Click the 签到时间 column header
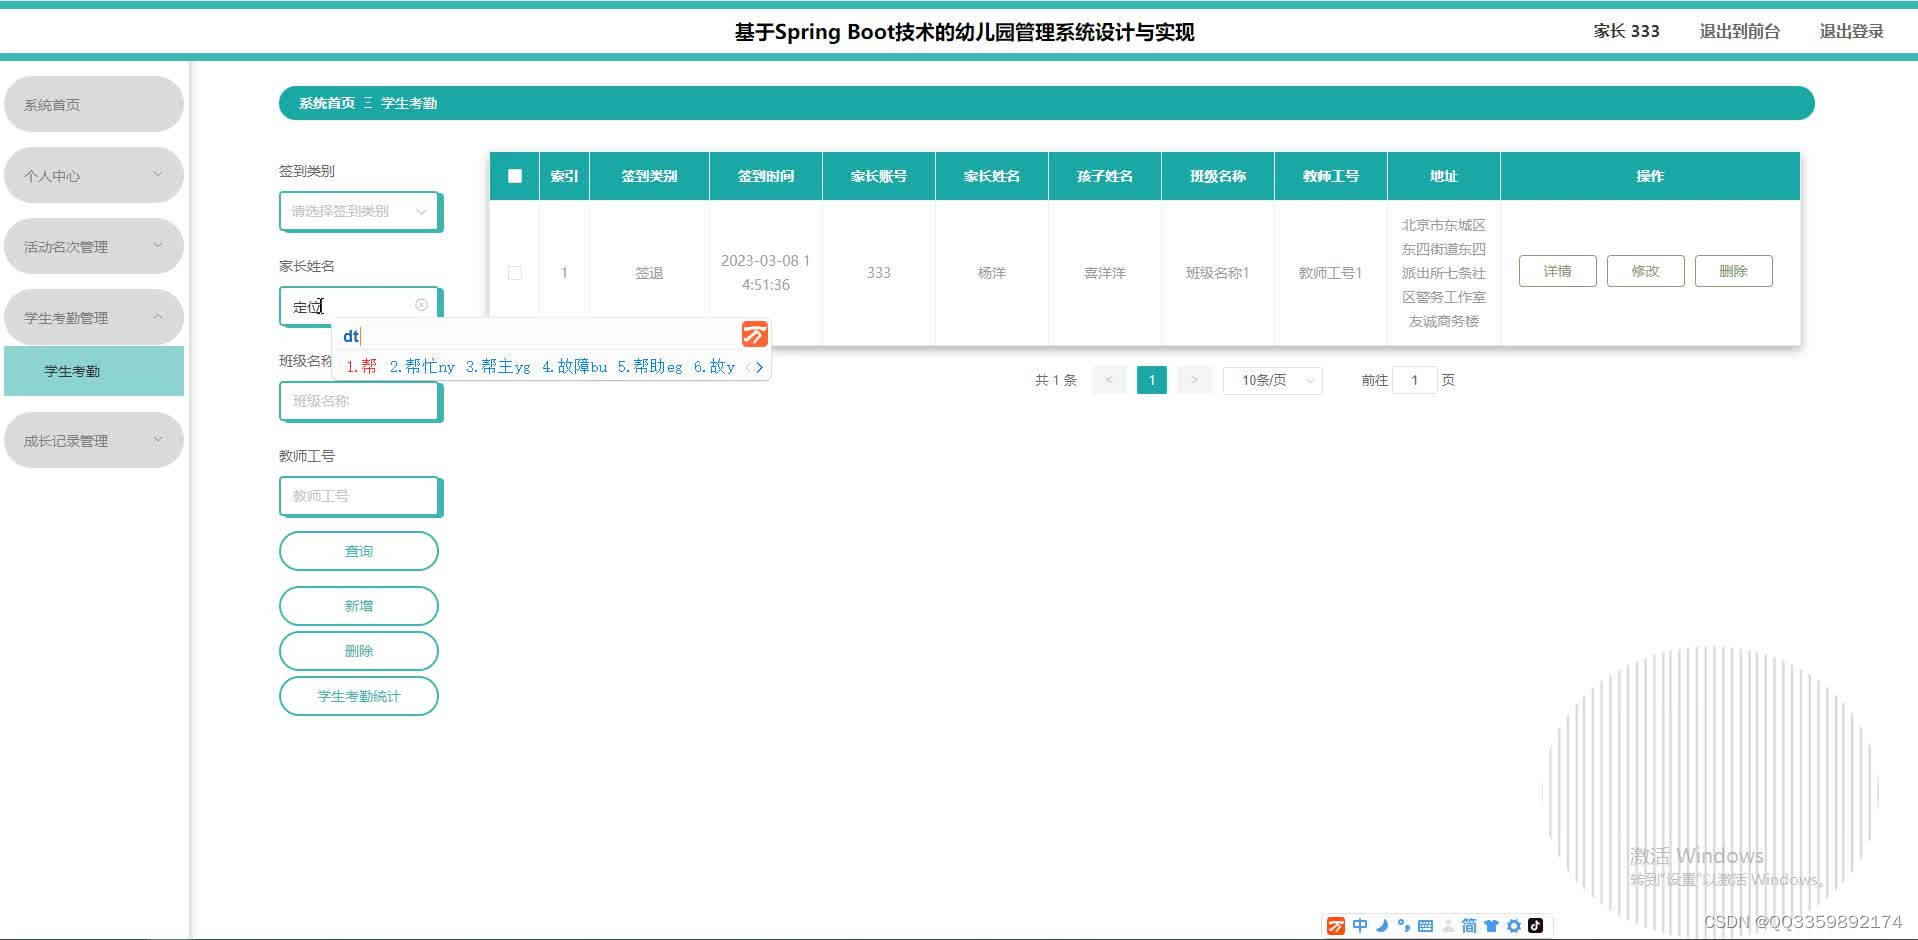The width and height of the screenshot is (1918, 940). [x=766, y=176]
